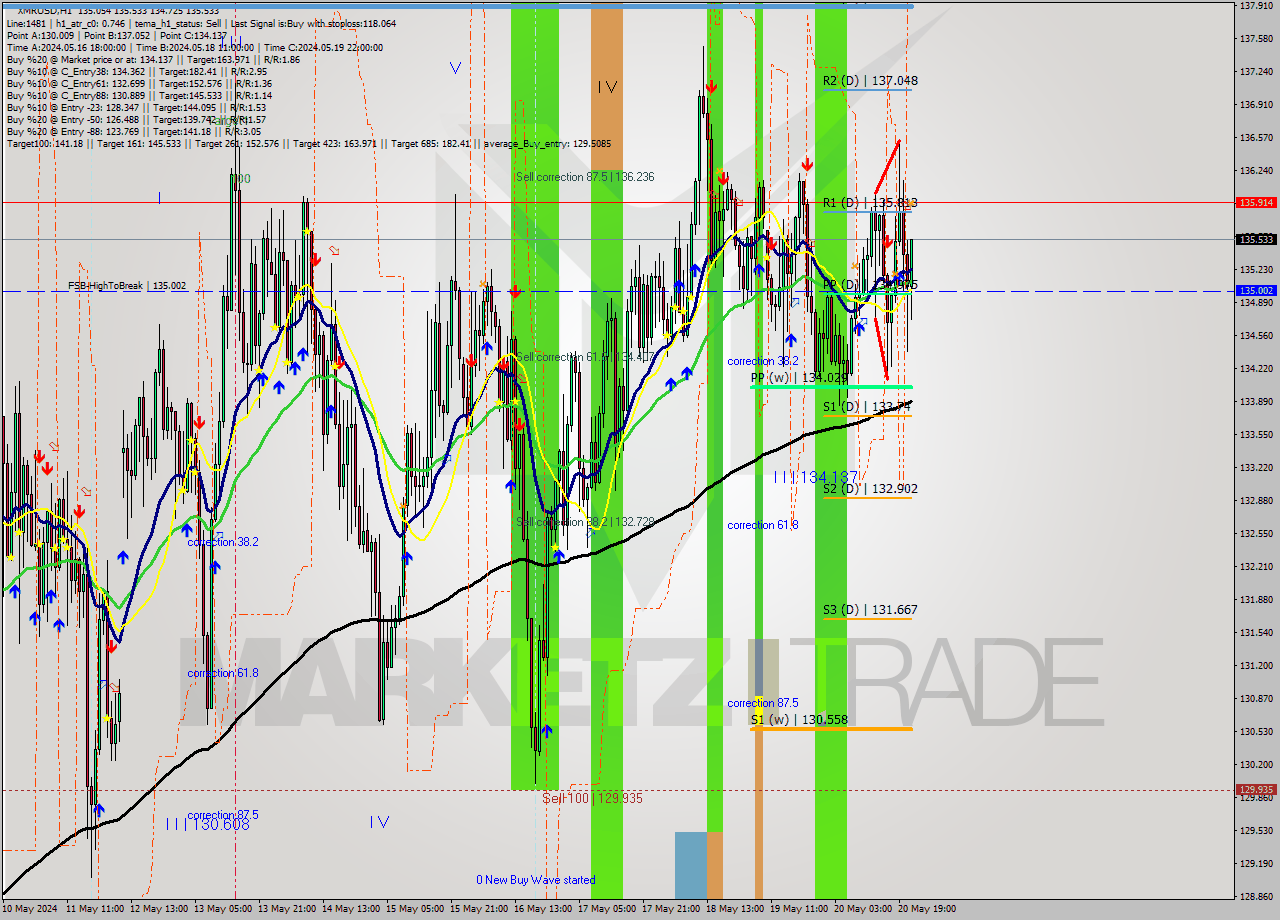Click the '18 May 13:00' time label
The height and width of the screenshot is (920, 1280).
tap(735, 910)
